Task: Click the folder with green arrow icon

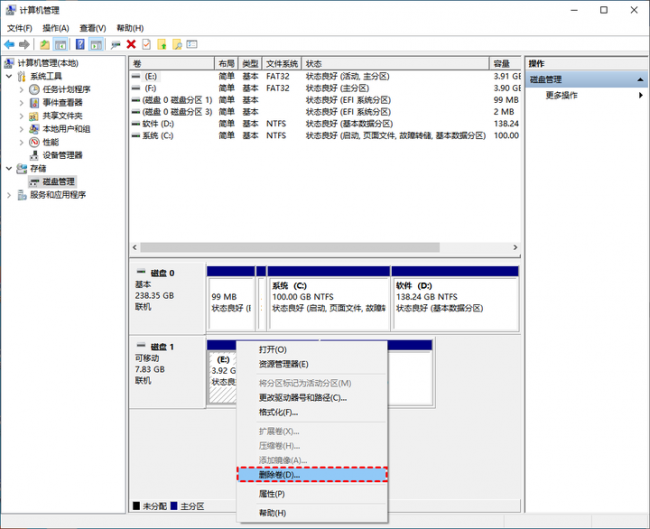Action: 162,44
